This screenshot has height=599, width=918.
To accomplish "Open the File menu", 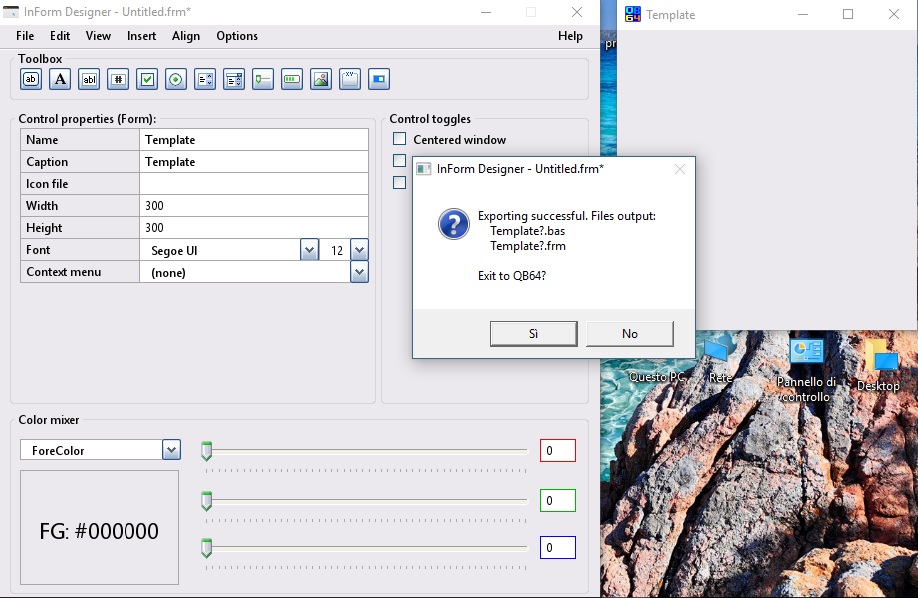I will point(25,36).
